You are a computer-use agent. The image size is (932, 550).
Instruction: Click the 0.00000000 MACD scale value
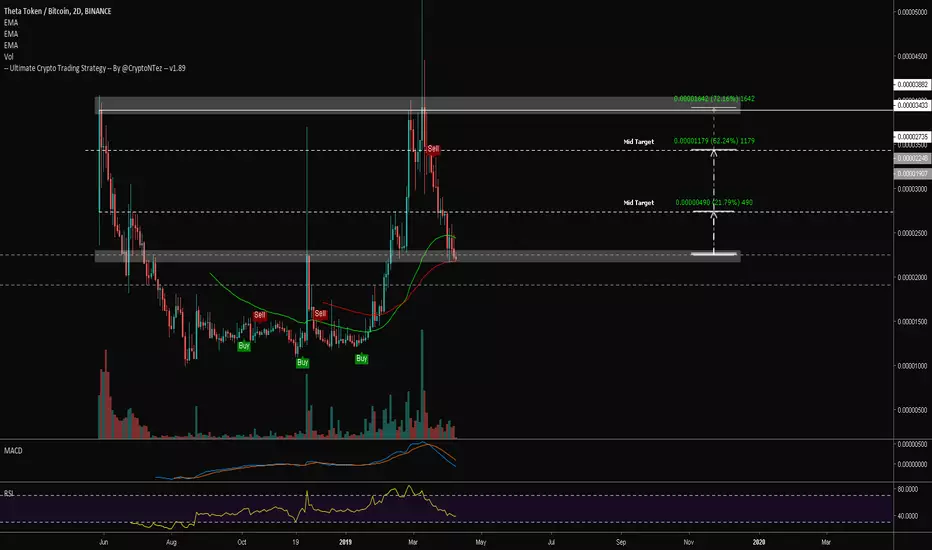pos(912,464)
